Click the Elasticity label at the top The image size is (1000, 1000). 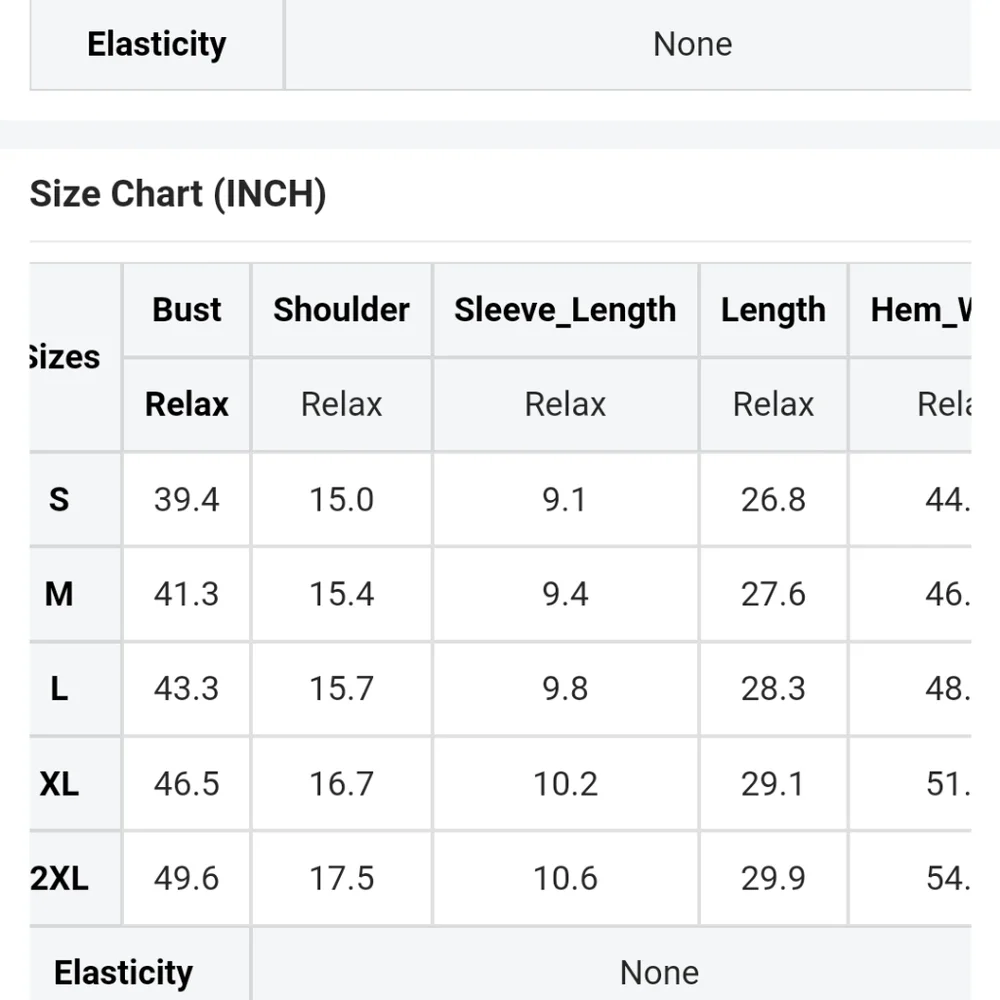[157, 44]
